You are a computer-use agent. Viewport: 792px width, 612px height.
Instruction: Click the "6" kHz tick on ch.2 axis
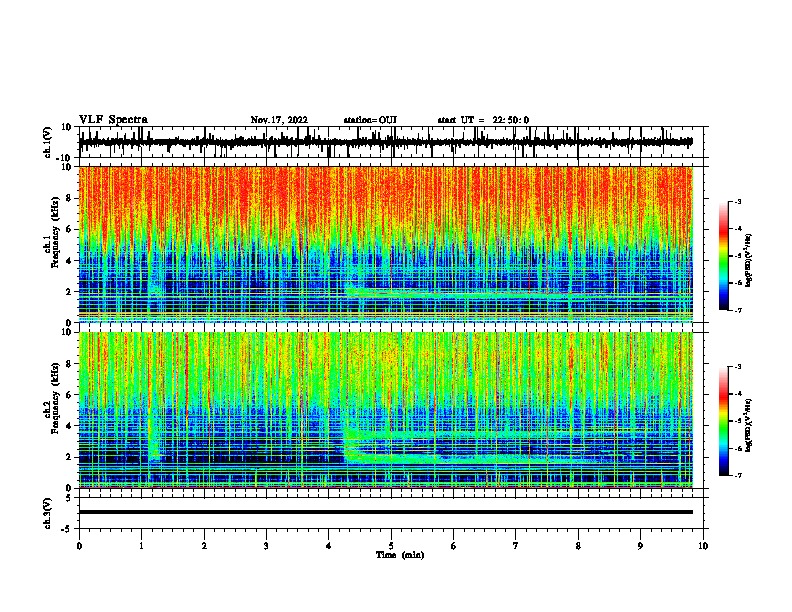[x=69, y=395]
